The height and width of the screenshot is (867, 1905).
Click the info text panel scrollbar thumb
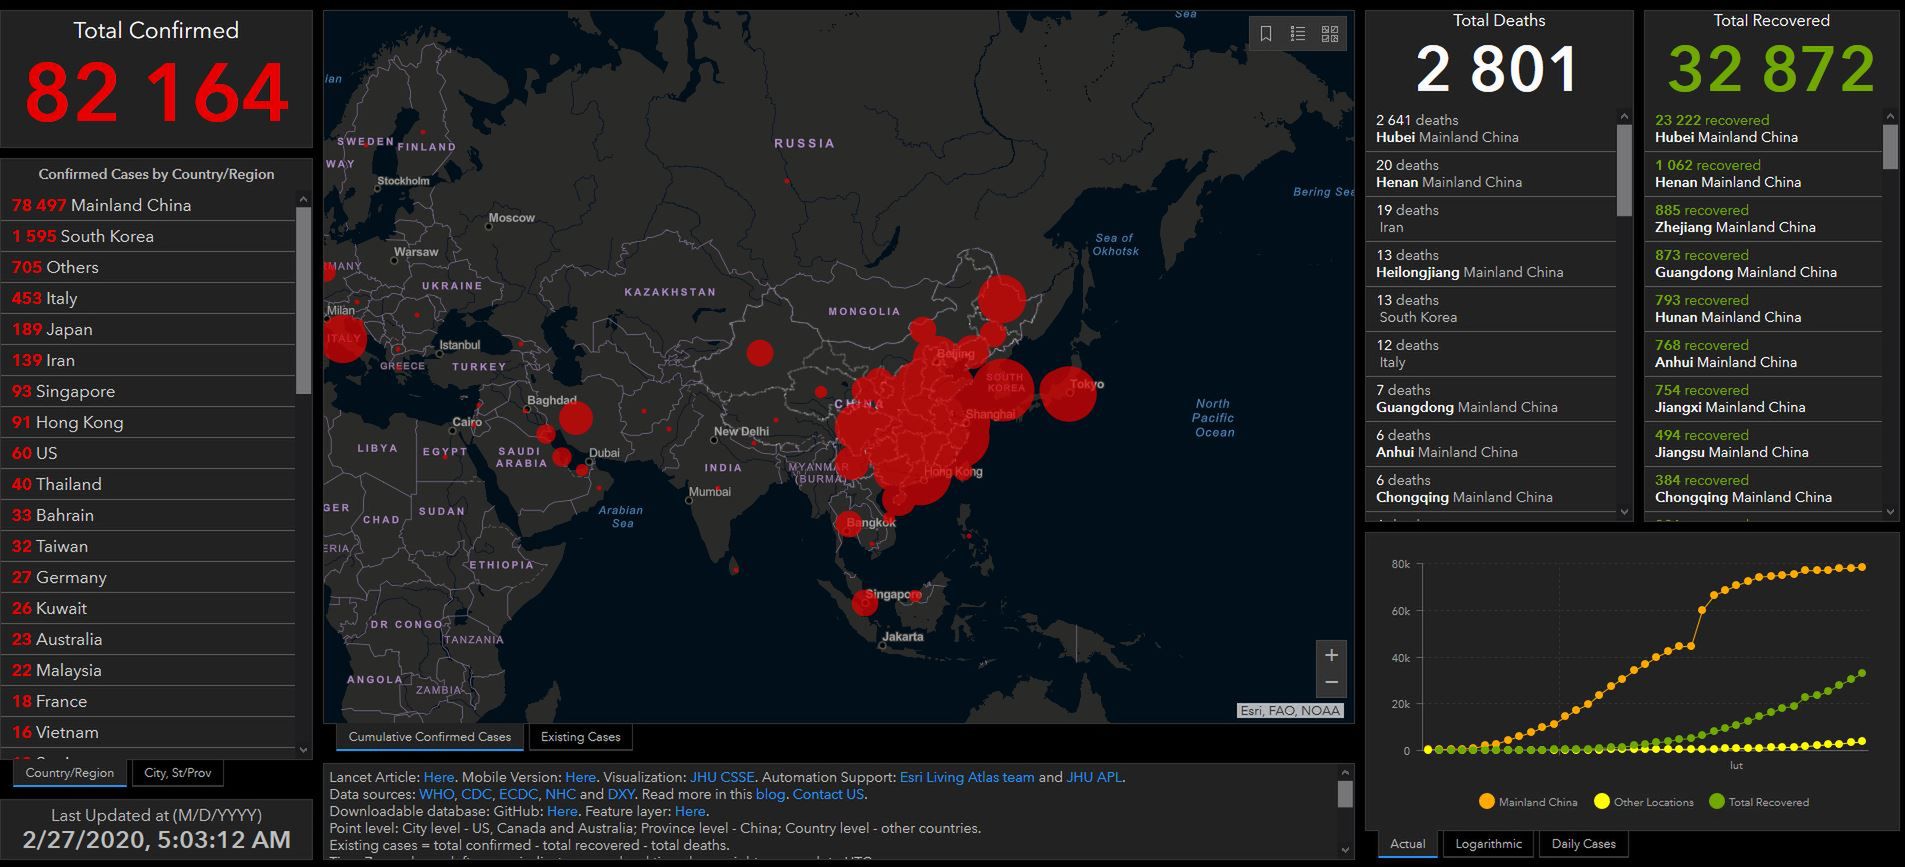click(1346, 794)
